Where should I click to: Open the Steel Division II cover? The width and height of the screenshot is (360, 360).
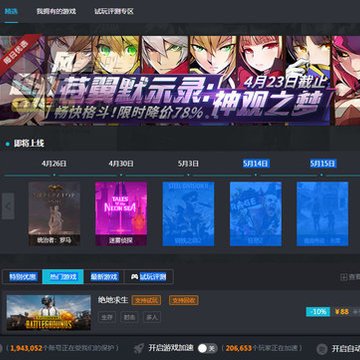point(188,214)
